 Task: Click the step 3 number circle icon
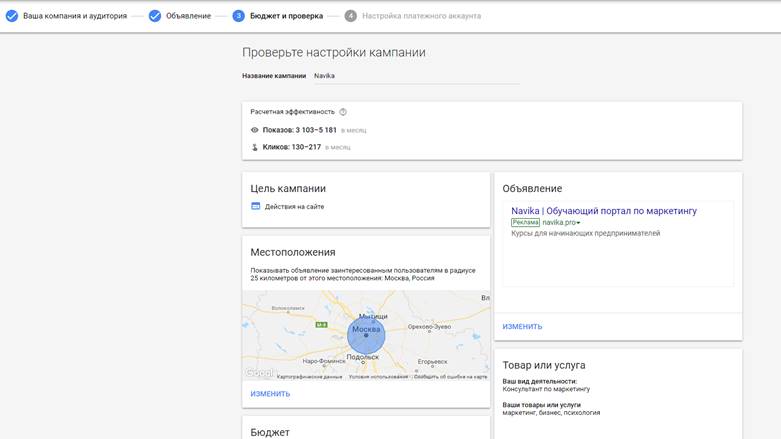pos(238,16)
